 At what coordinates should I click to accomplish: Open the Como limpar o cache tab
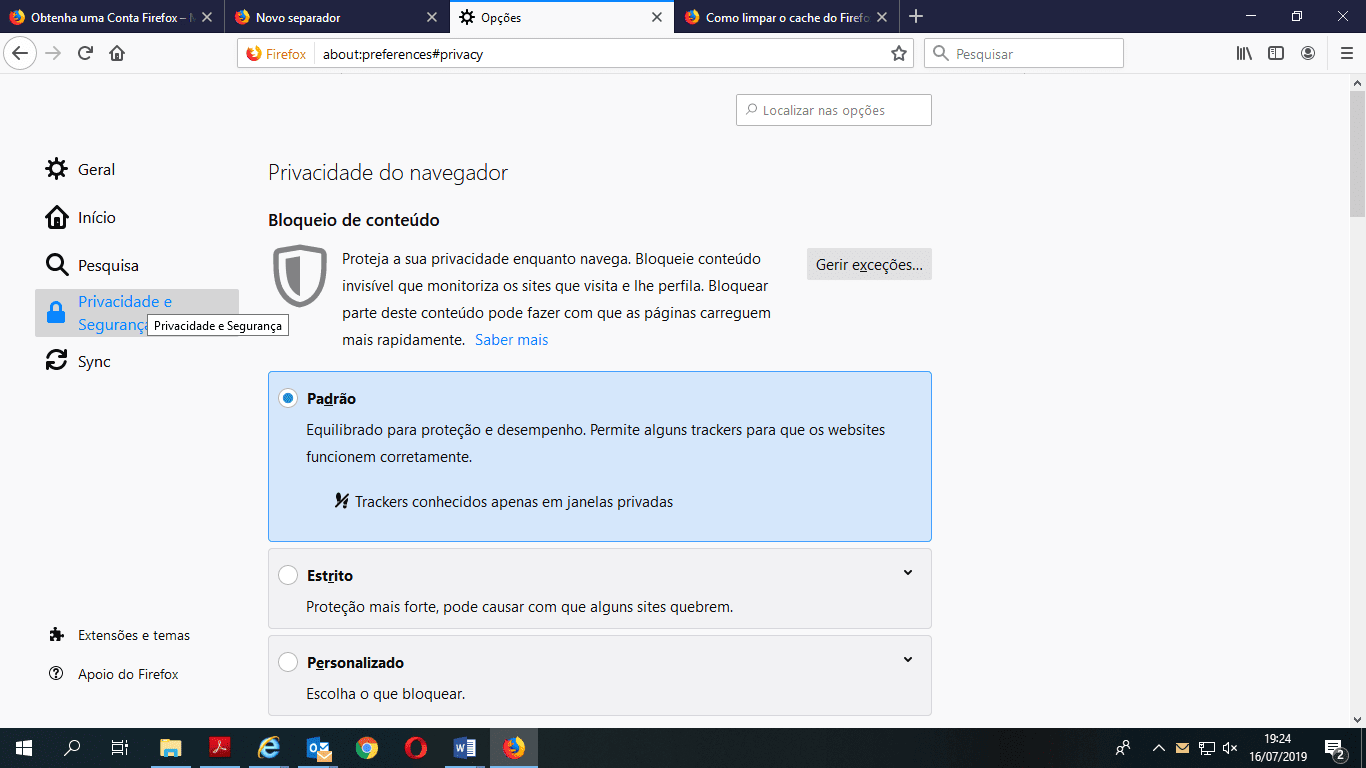click(780, 17)
